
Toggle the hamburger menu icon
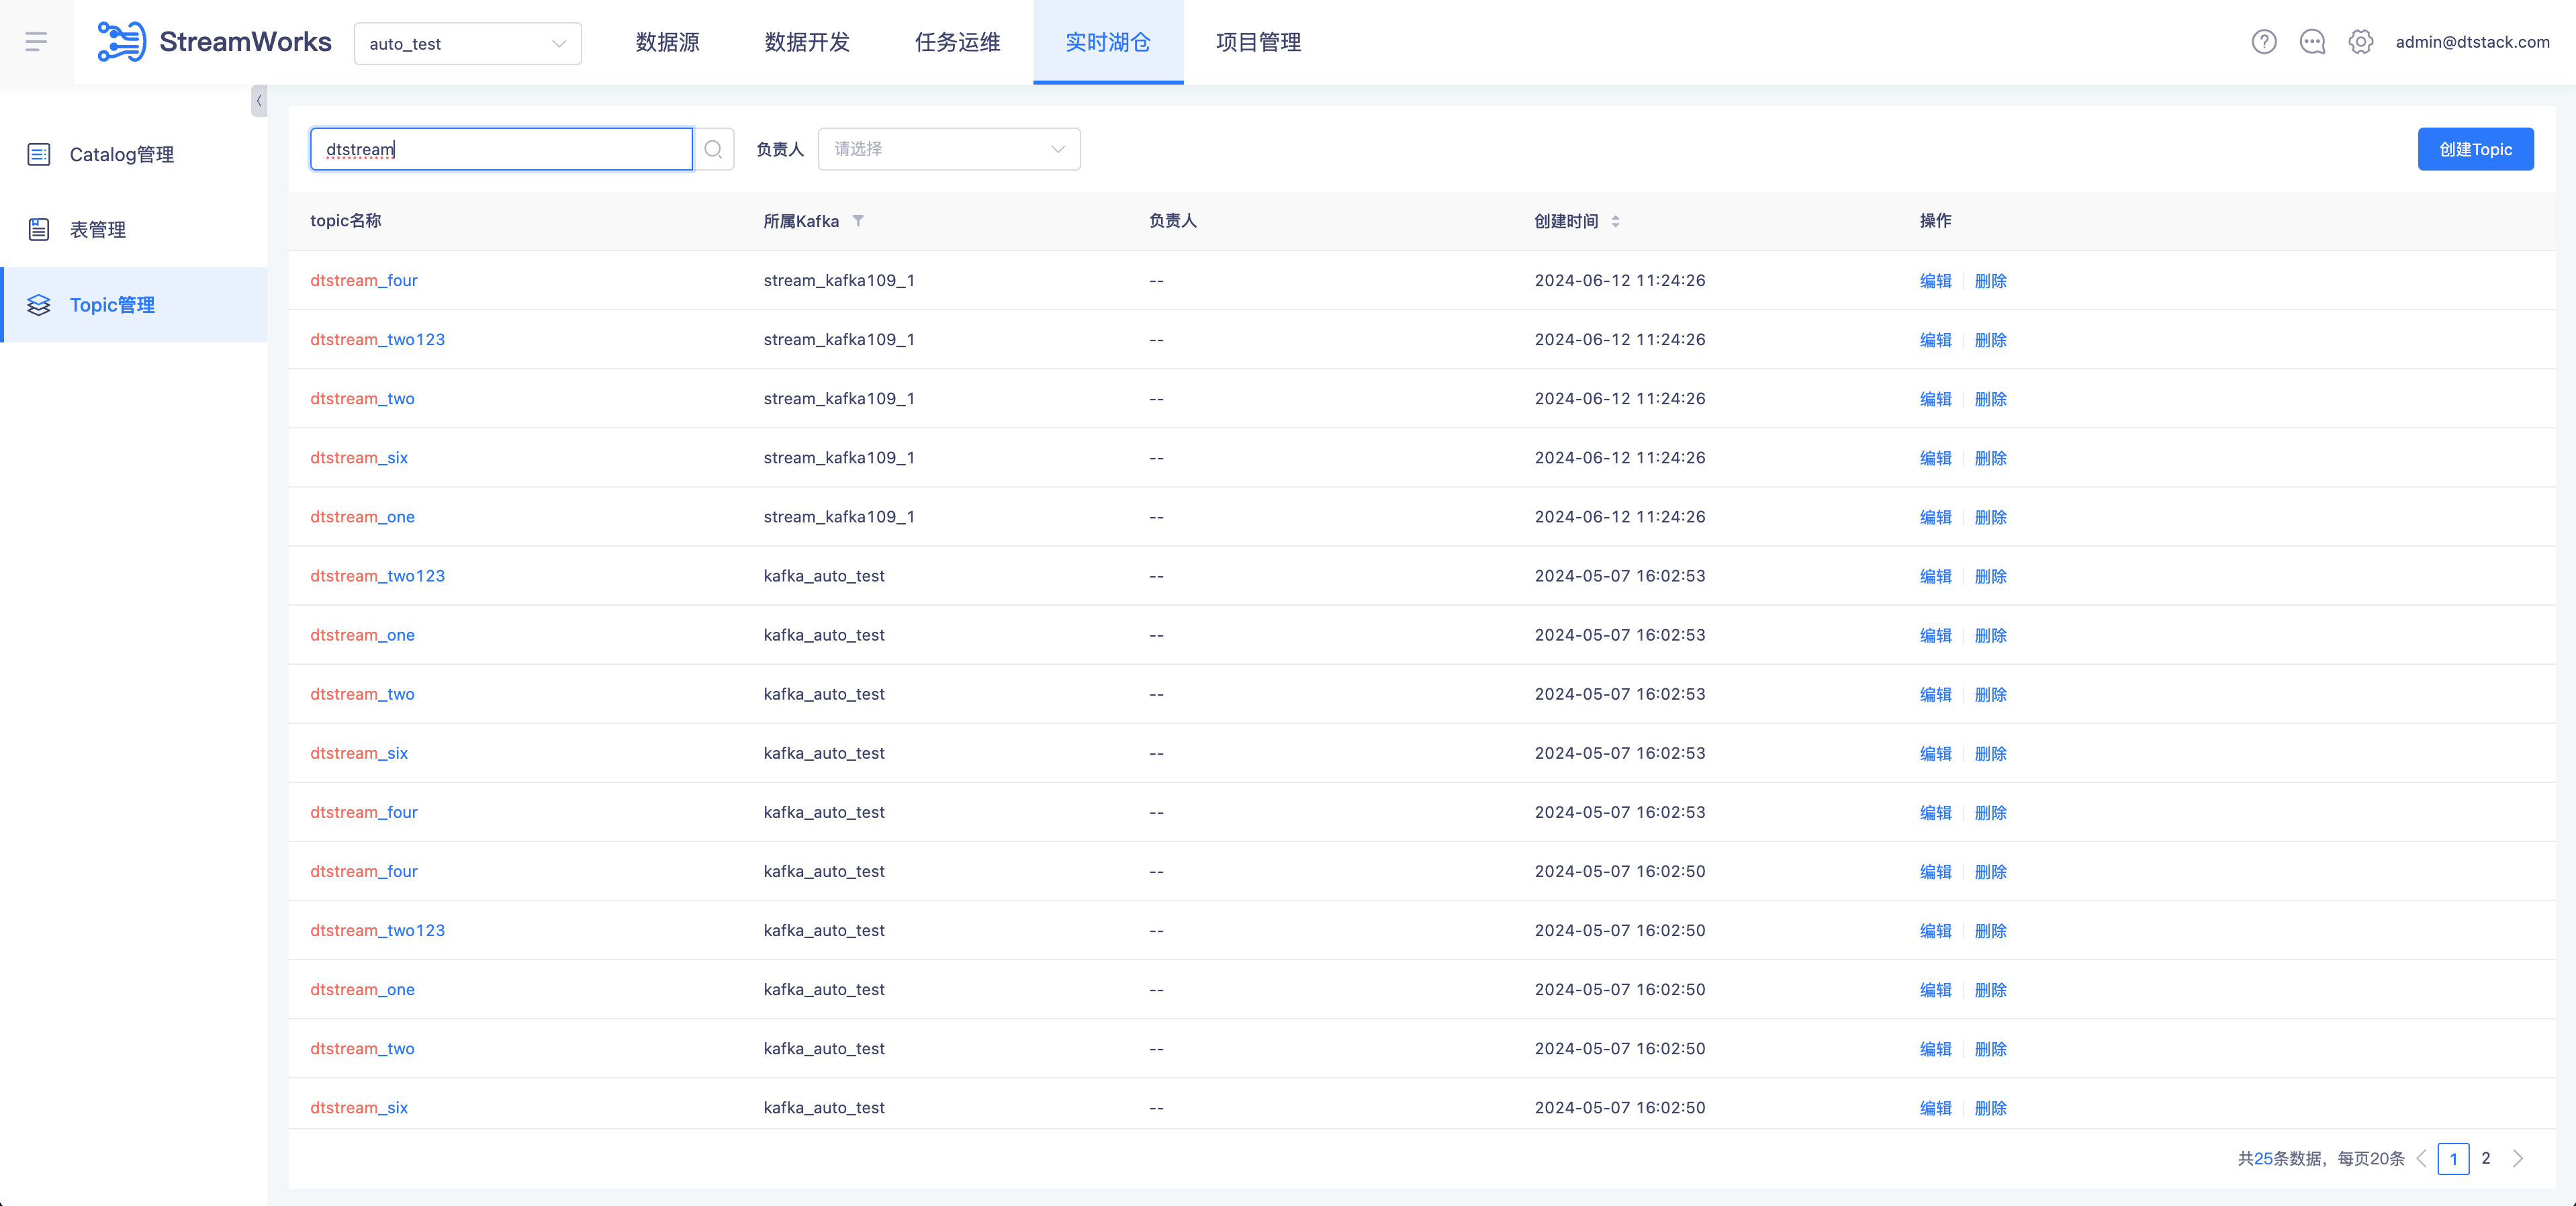coord(36,42)
